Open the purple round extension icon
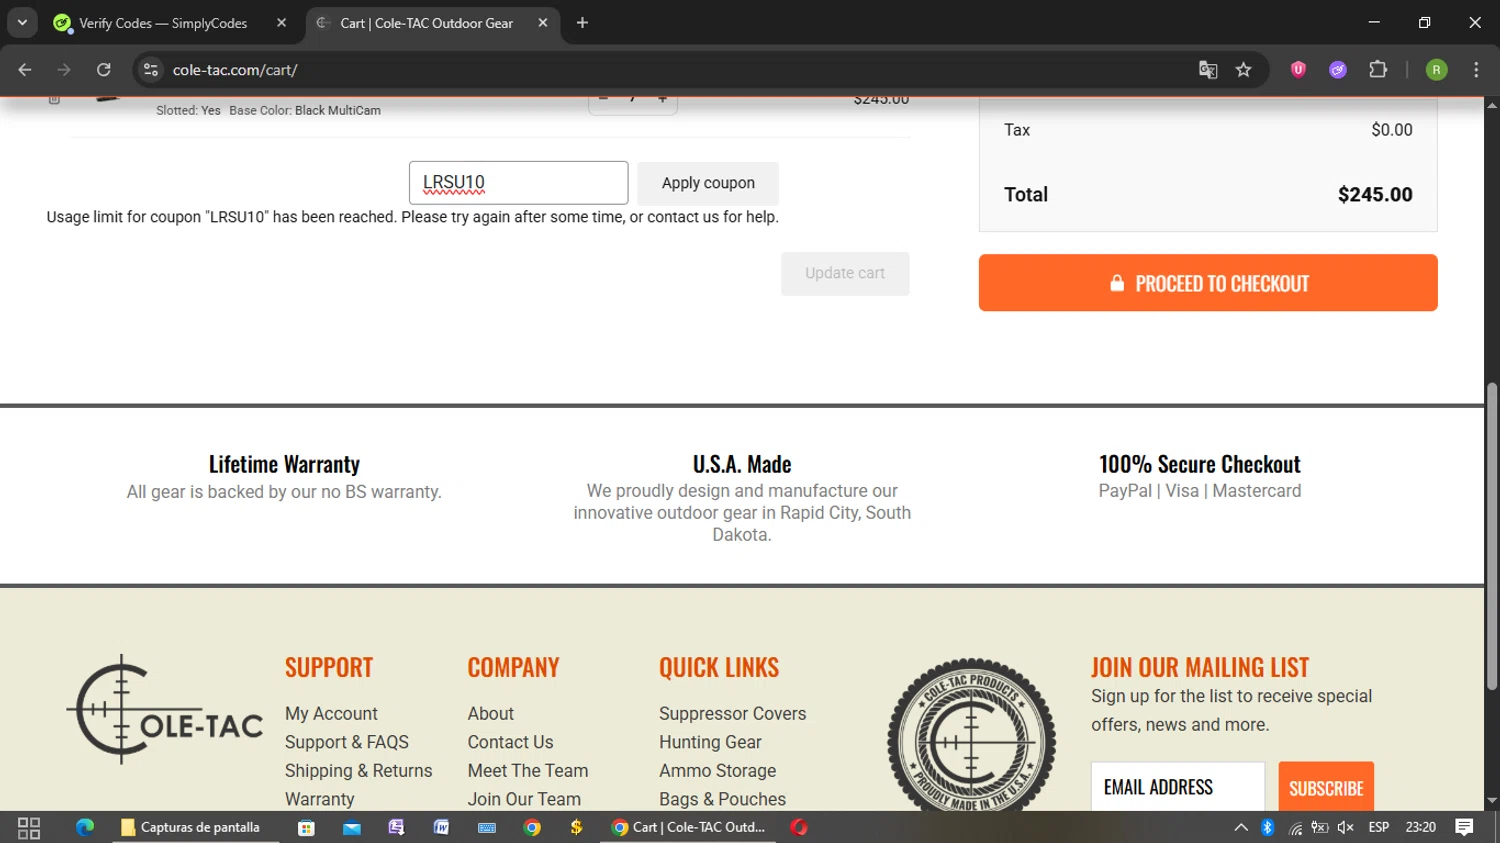The image size is (1500, 843). 1338,70
